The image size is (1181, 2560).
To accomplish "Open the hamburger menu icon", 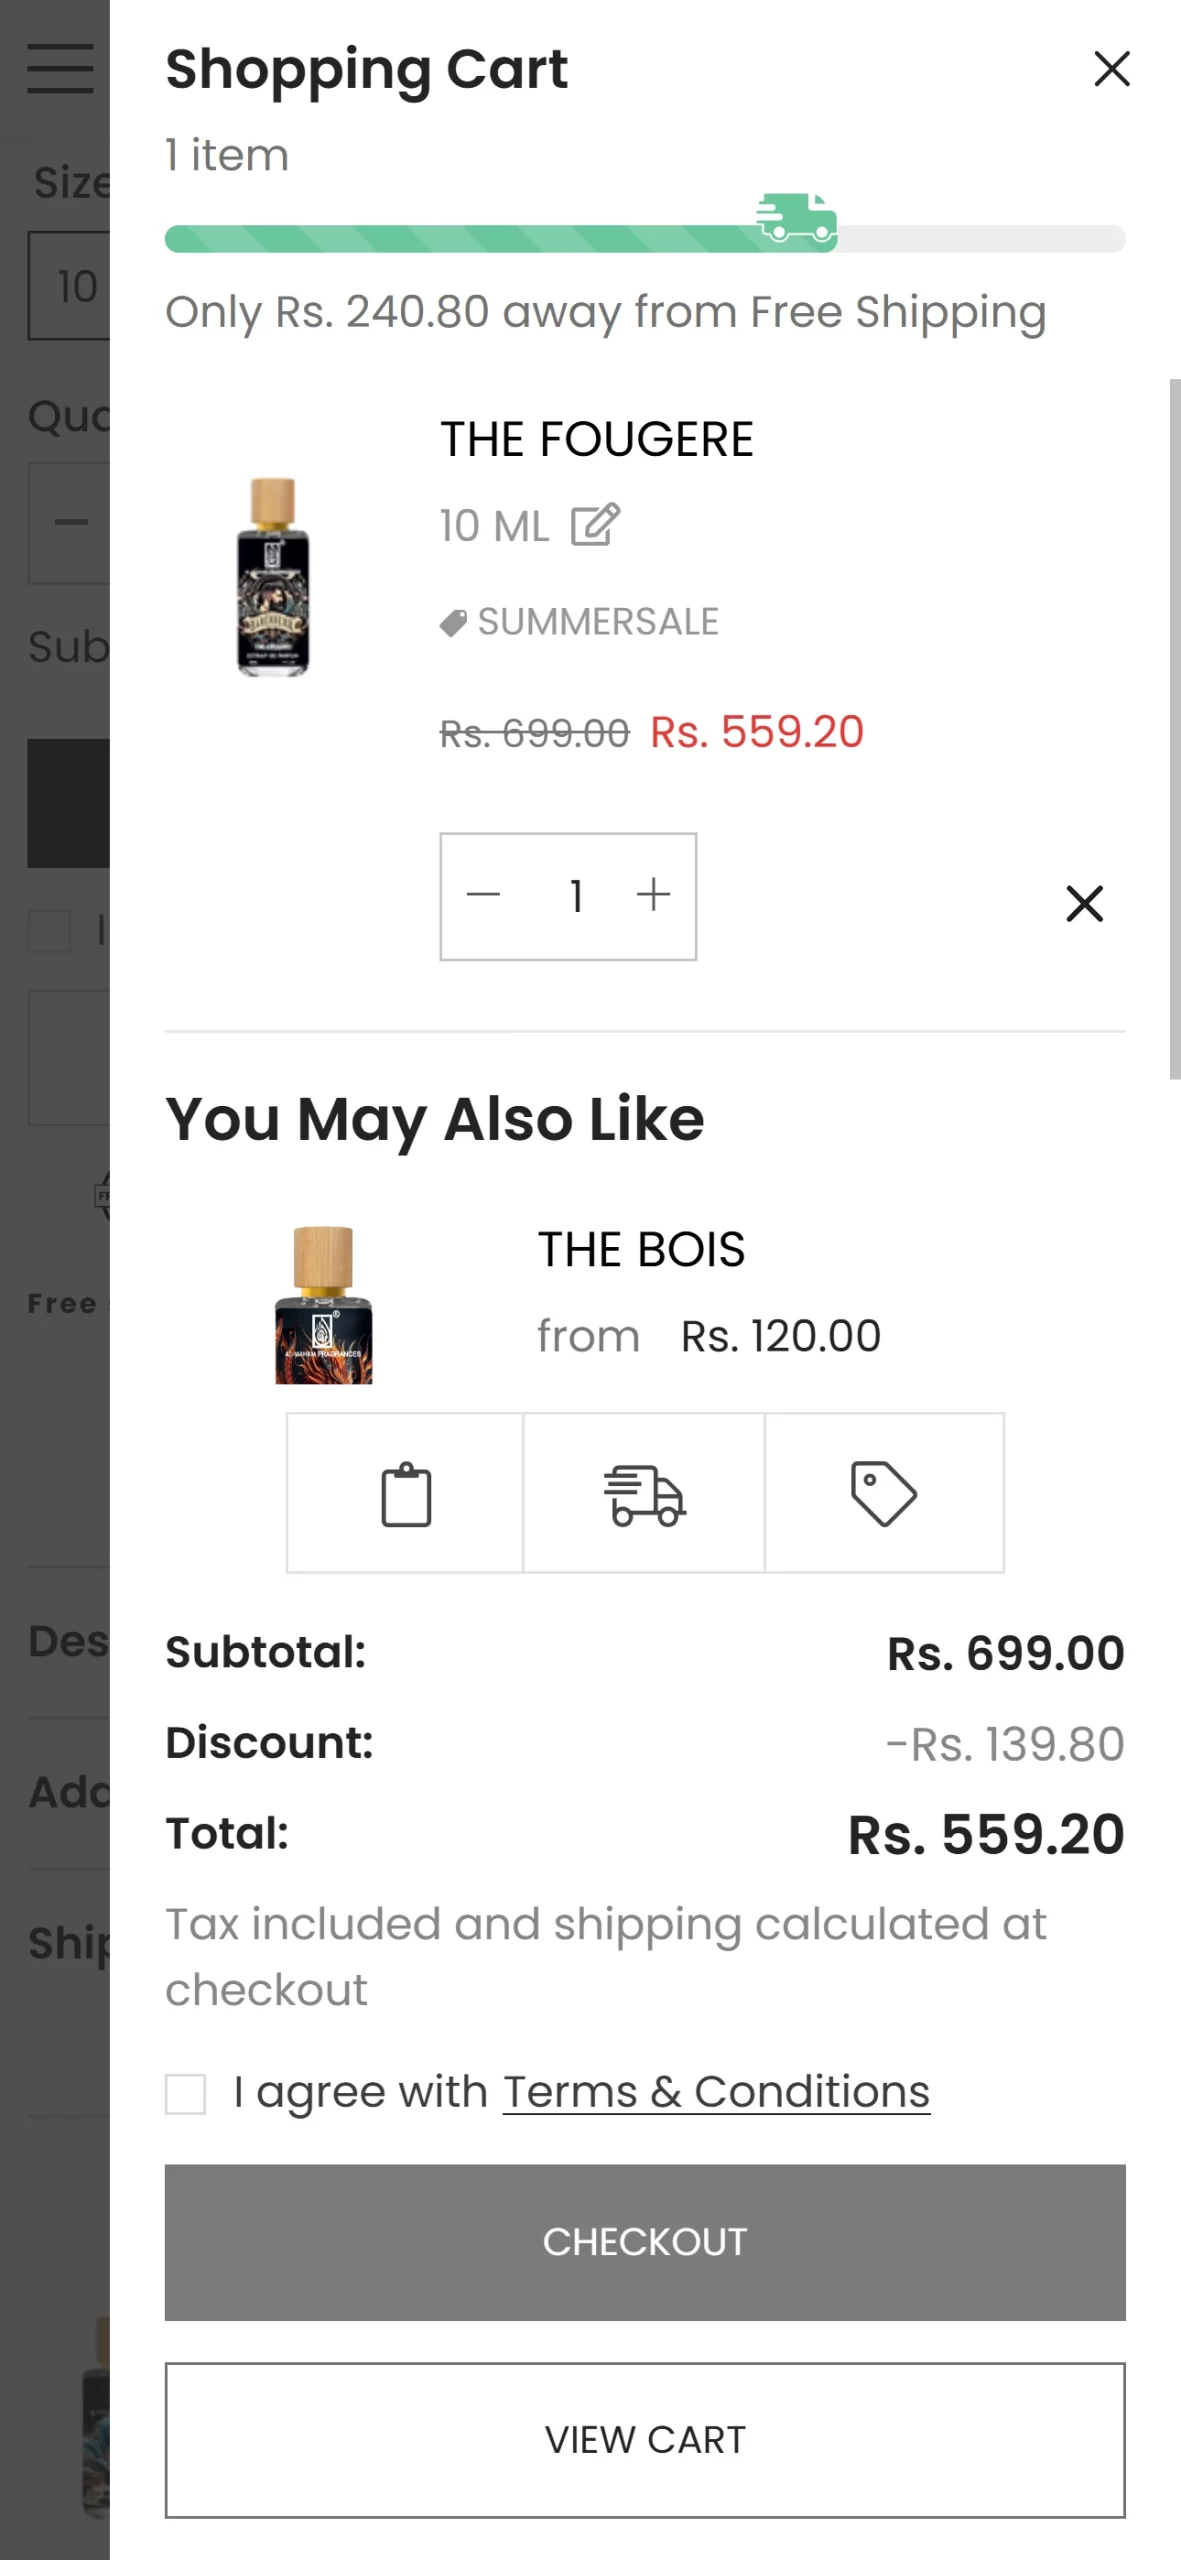I will point(60,69).
